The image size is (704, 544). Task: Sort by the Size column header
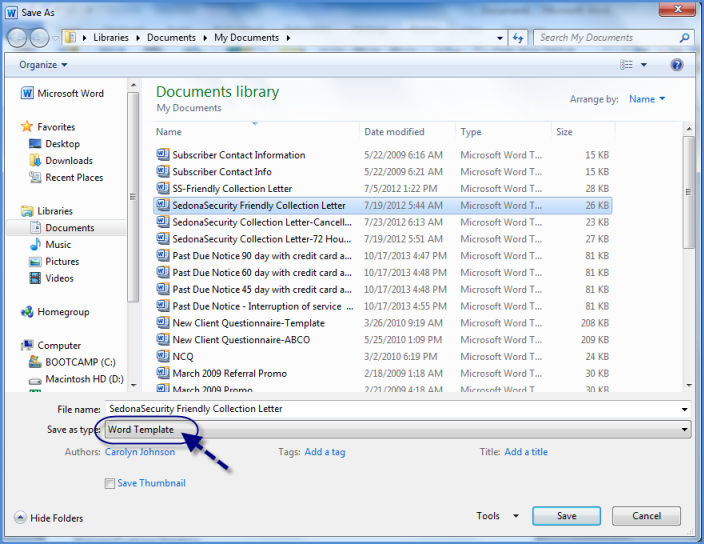[583, 132]
